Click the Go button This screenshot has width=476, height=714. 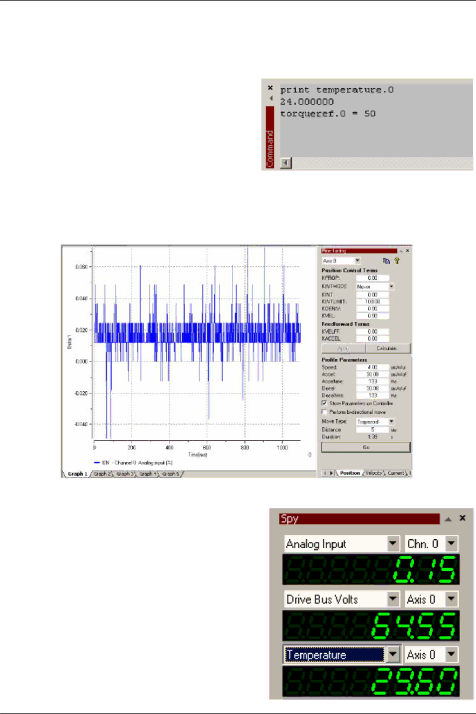coord(366,447)
